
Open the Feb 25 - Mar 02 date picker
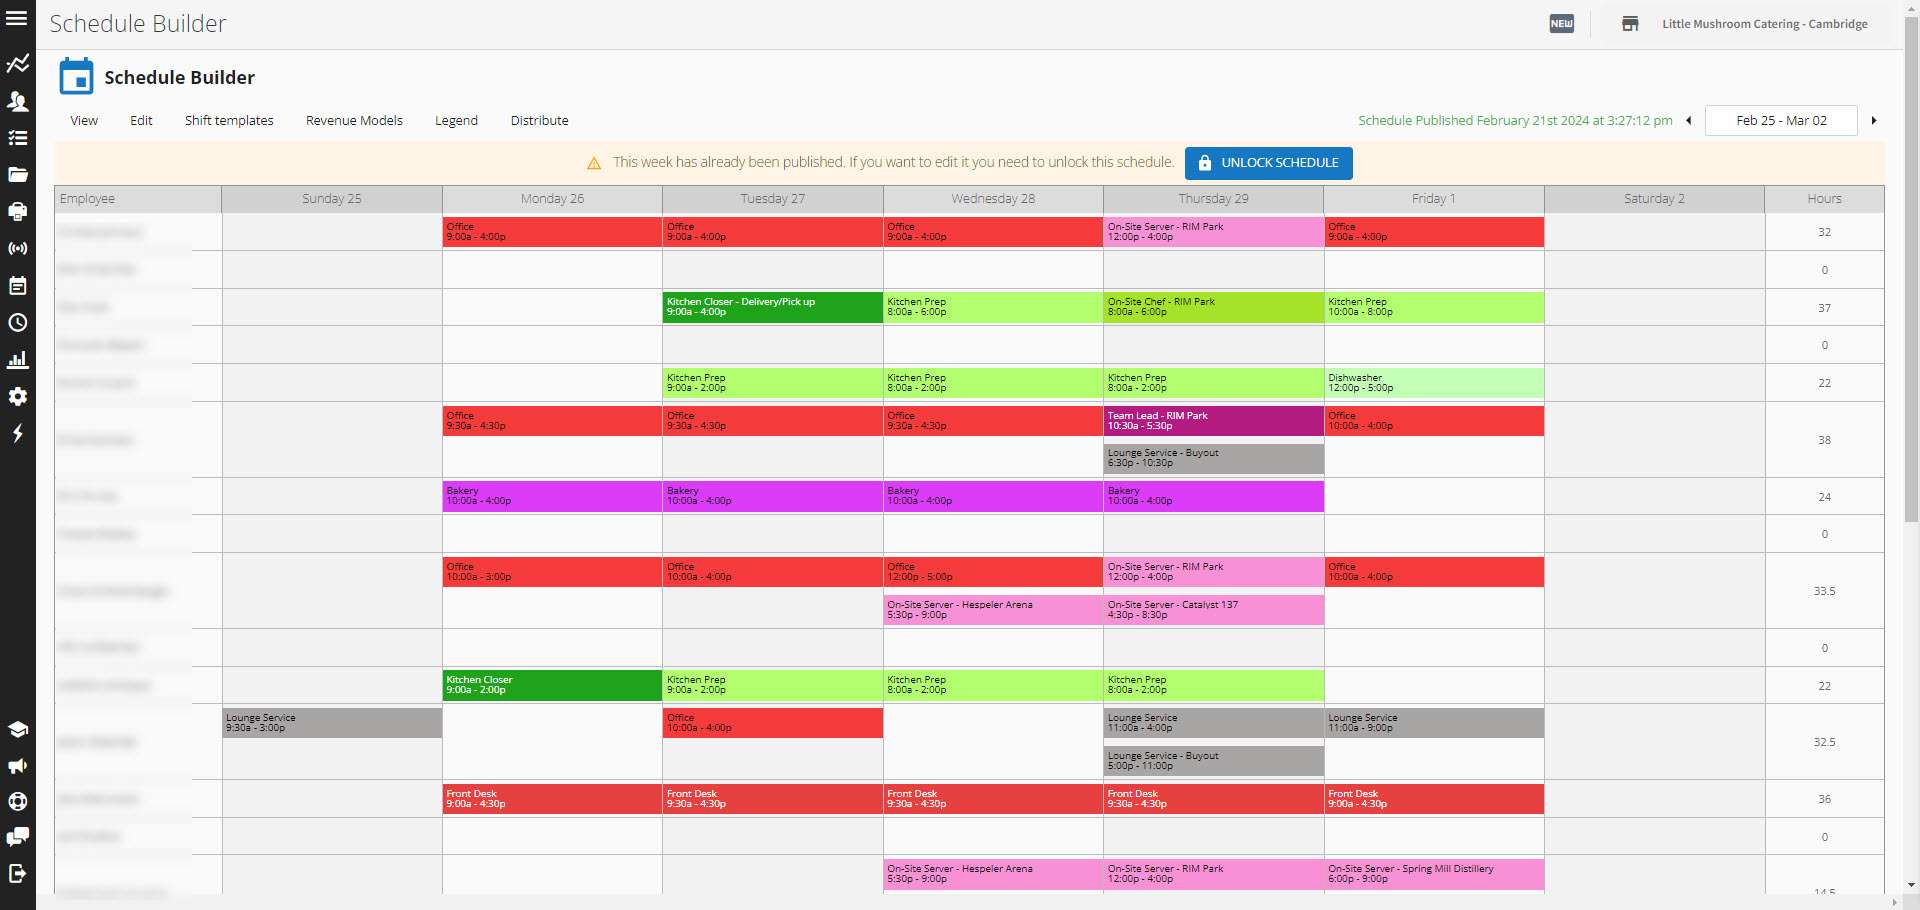[x=1781, y=120]
